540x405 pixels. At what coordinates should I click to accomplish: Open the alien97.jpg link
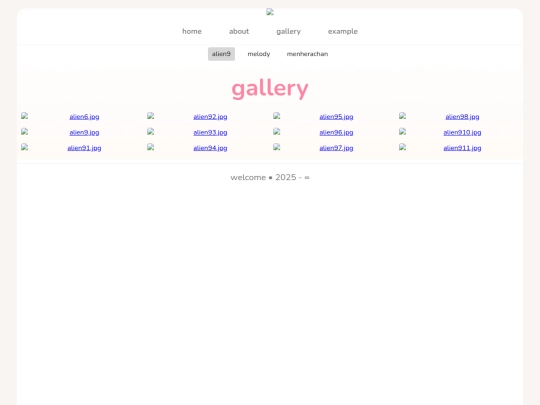coord(336,148)
